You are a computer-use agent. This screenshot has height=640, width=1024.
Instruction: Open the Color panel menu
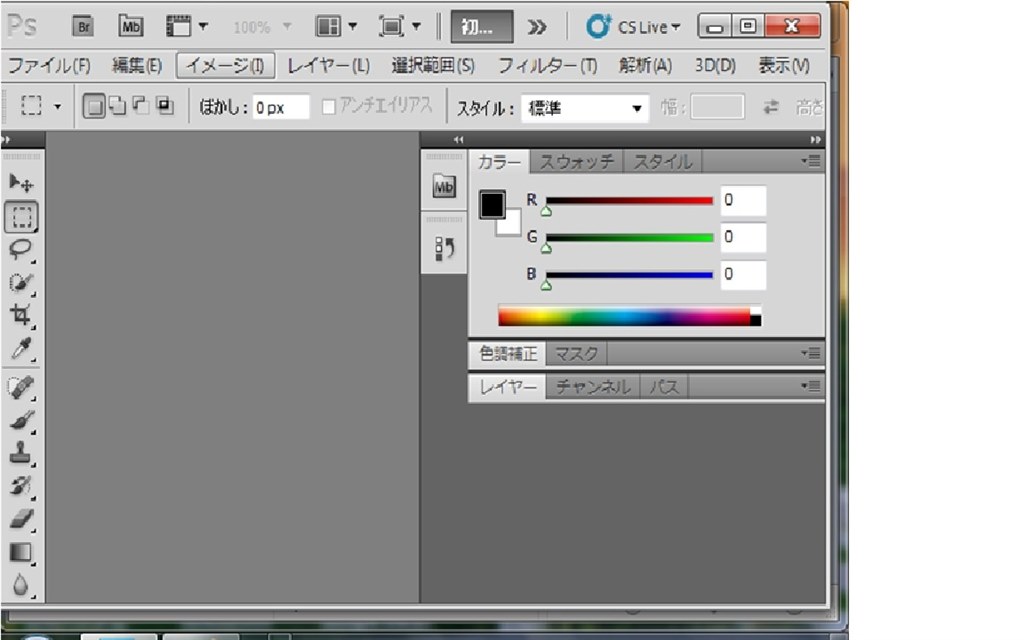813,161
